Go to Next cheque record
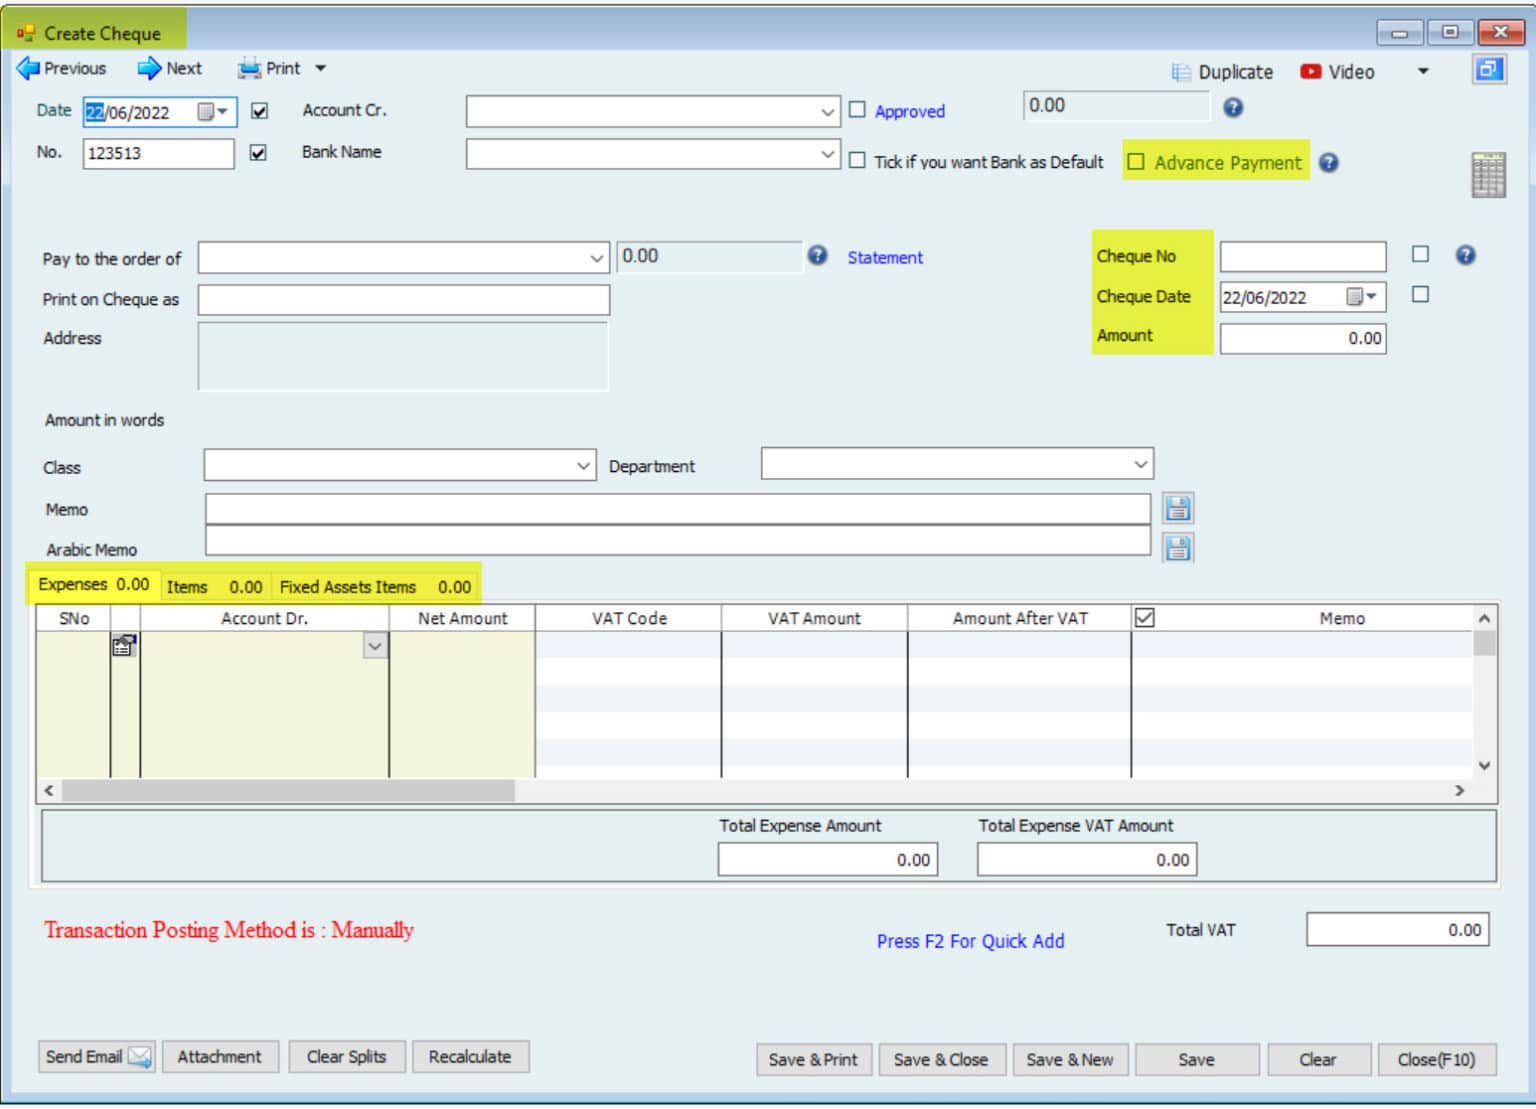1536x1109 pixels. (170, 68)
